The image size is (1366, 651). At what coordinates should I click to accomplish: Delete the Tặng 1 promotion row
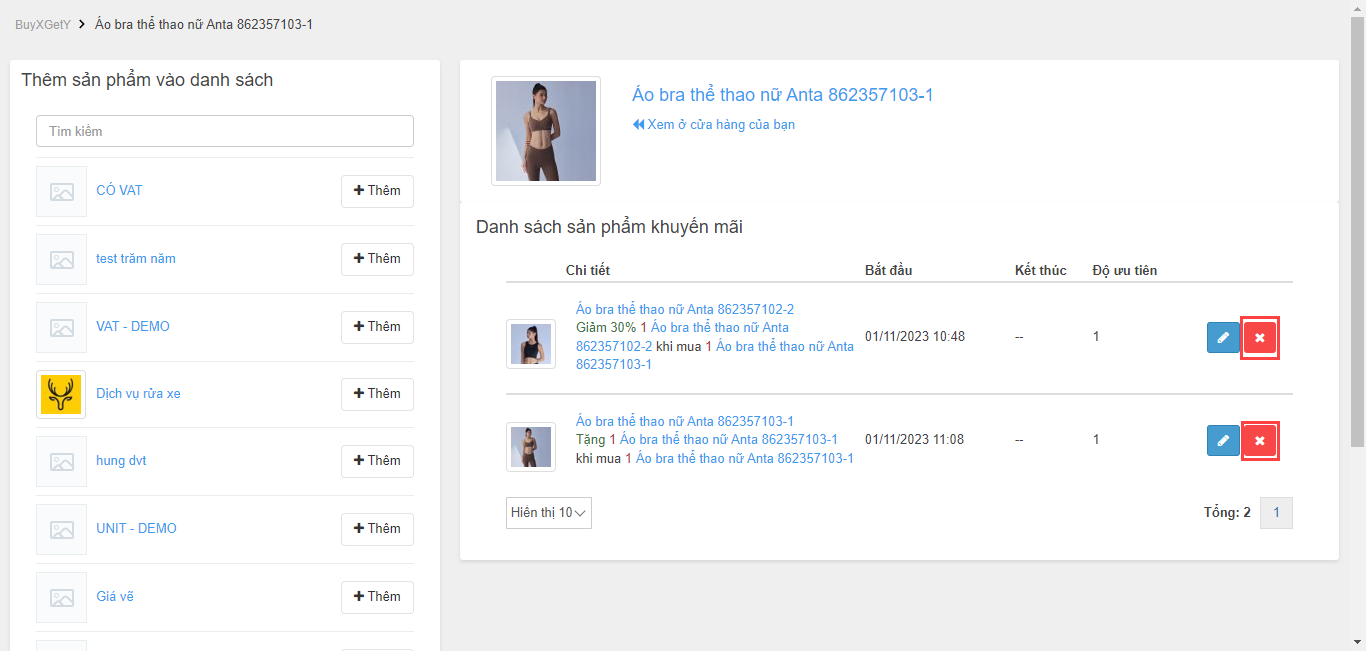1260,440
